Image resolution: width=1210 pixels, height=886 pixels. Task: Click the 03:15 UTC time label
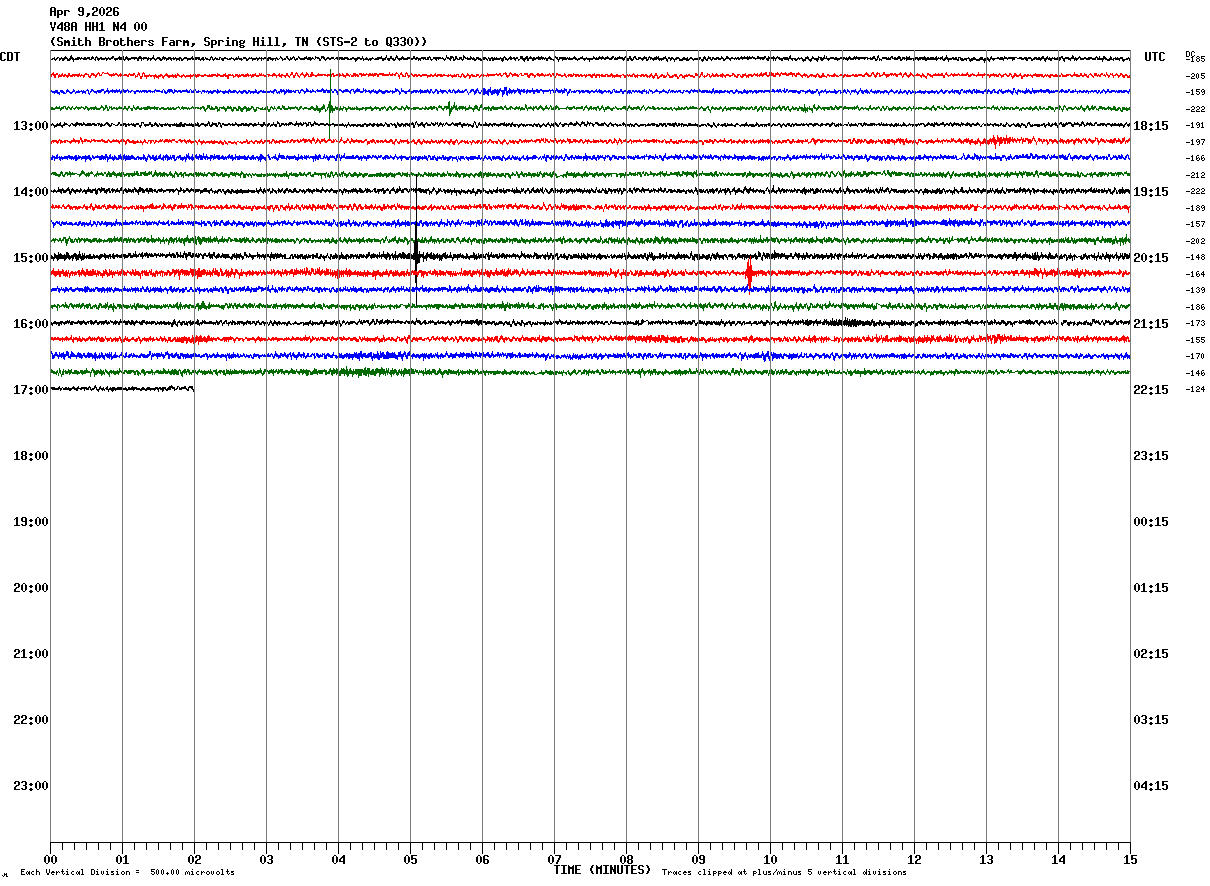pyautogui.click(x=1151, y=720)
